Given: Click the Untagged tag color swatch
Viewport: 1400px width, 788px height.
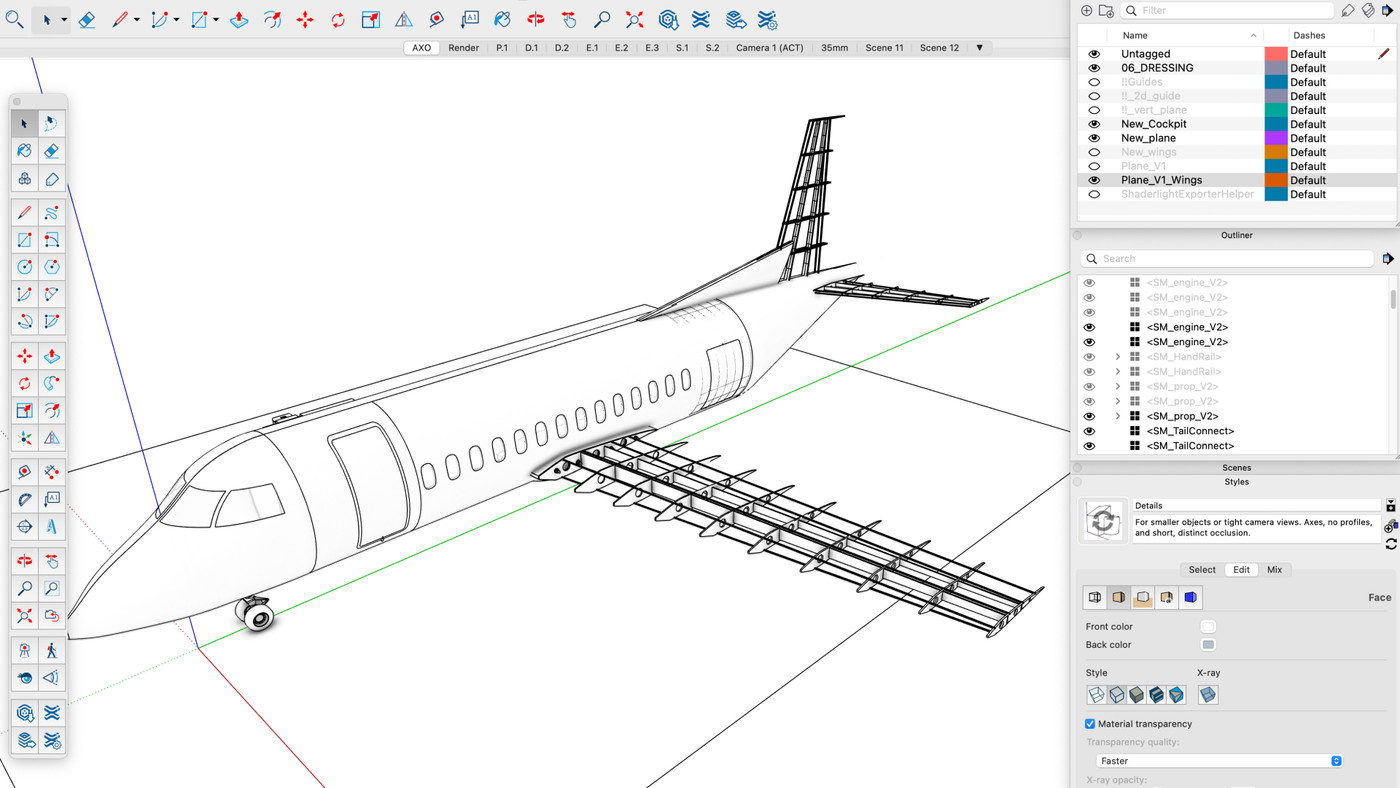Looking at the screenshot, I should [1276, 54].
